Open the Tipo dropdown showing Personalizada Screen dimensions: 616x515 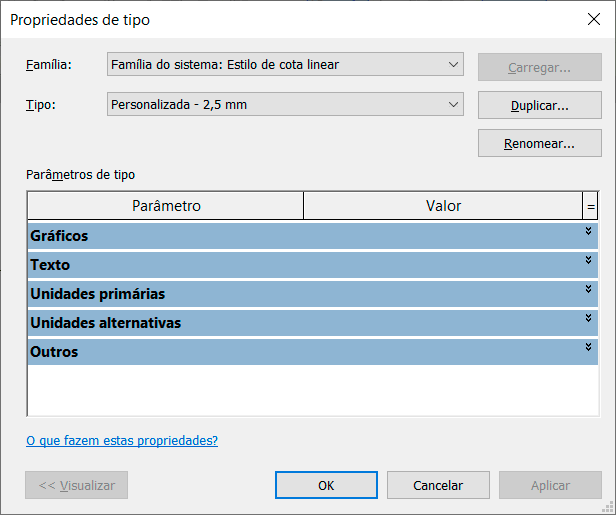pyautogui.click(x=285, y=104)
